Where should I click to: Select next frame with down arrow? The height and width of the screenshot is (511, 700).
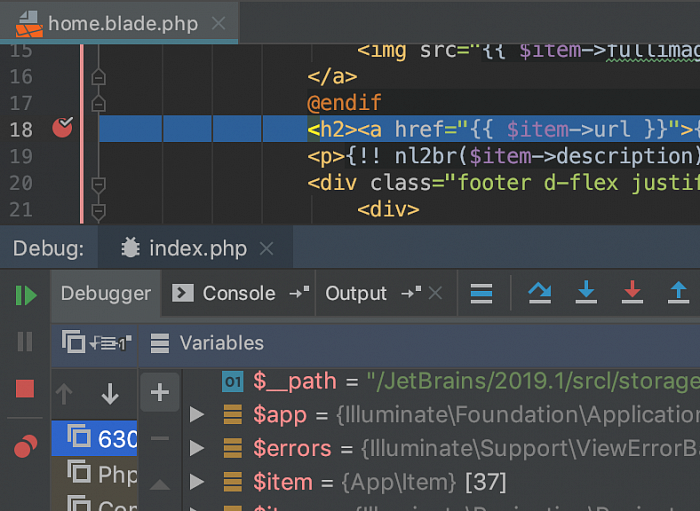click(x=110, y=394)
